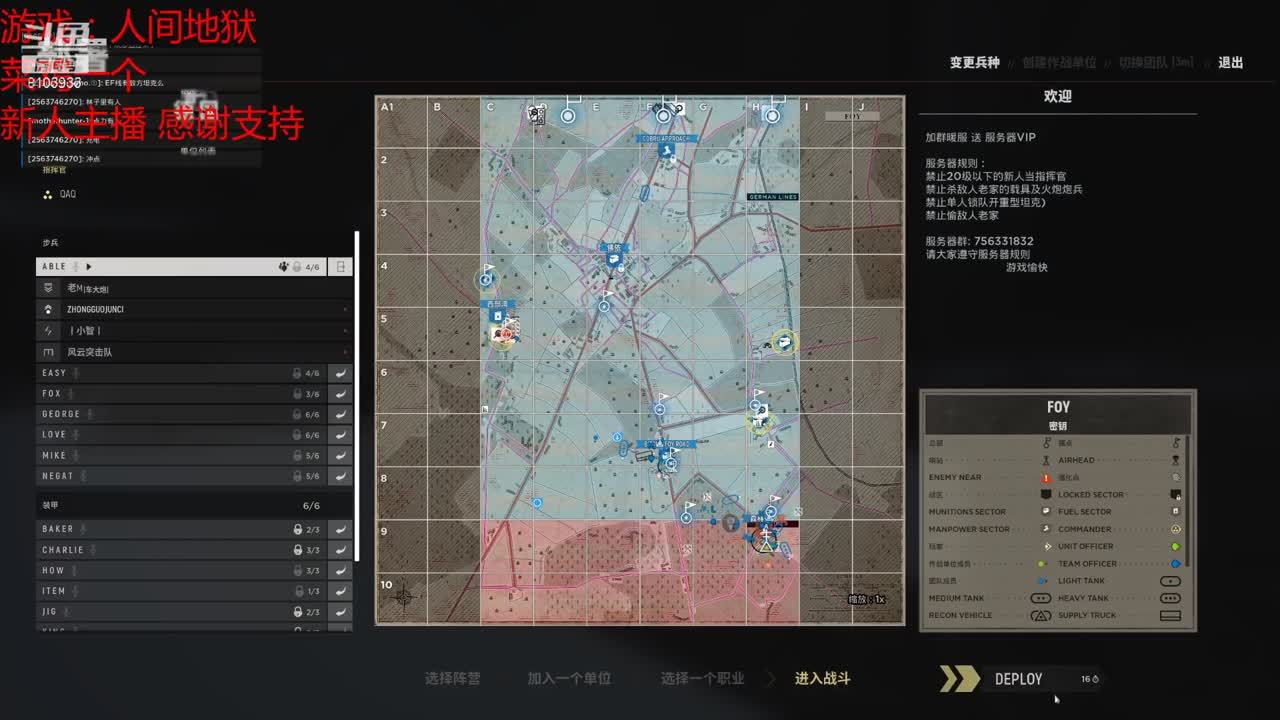Click the squad name GEORGE
The width and height of the screenshot is (1280, 720).
[61, 414]
